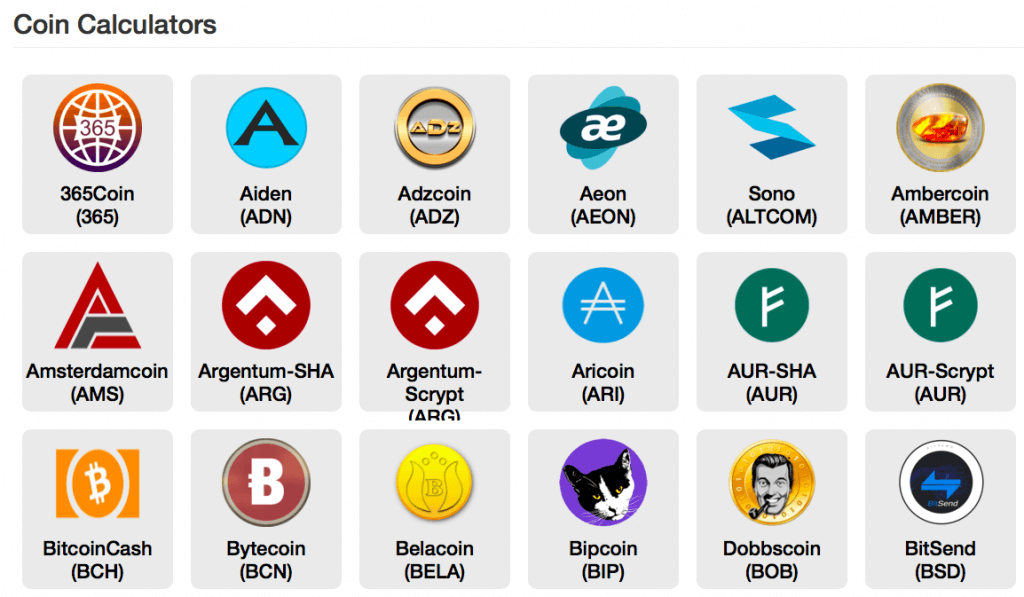The width and height of the screenshot is (1024, 597).
Task: Select the Aricoin blue circle icon
Action: click(x=603, y=305)
